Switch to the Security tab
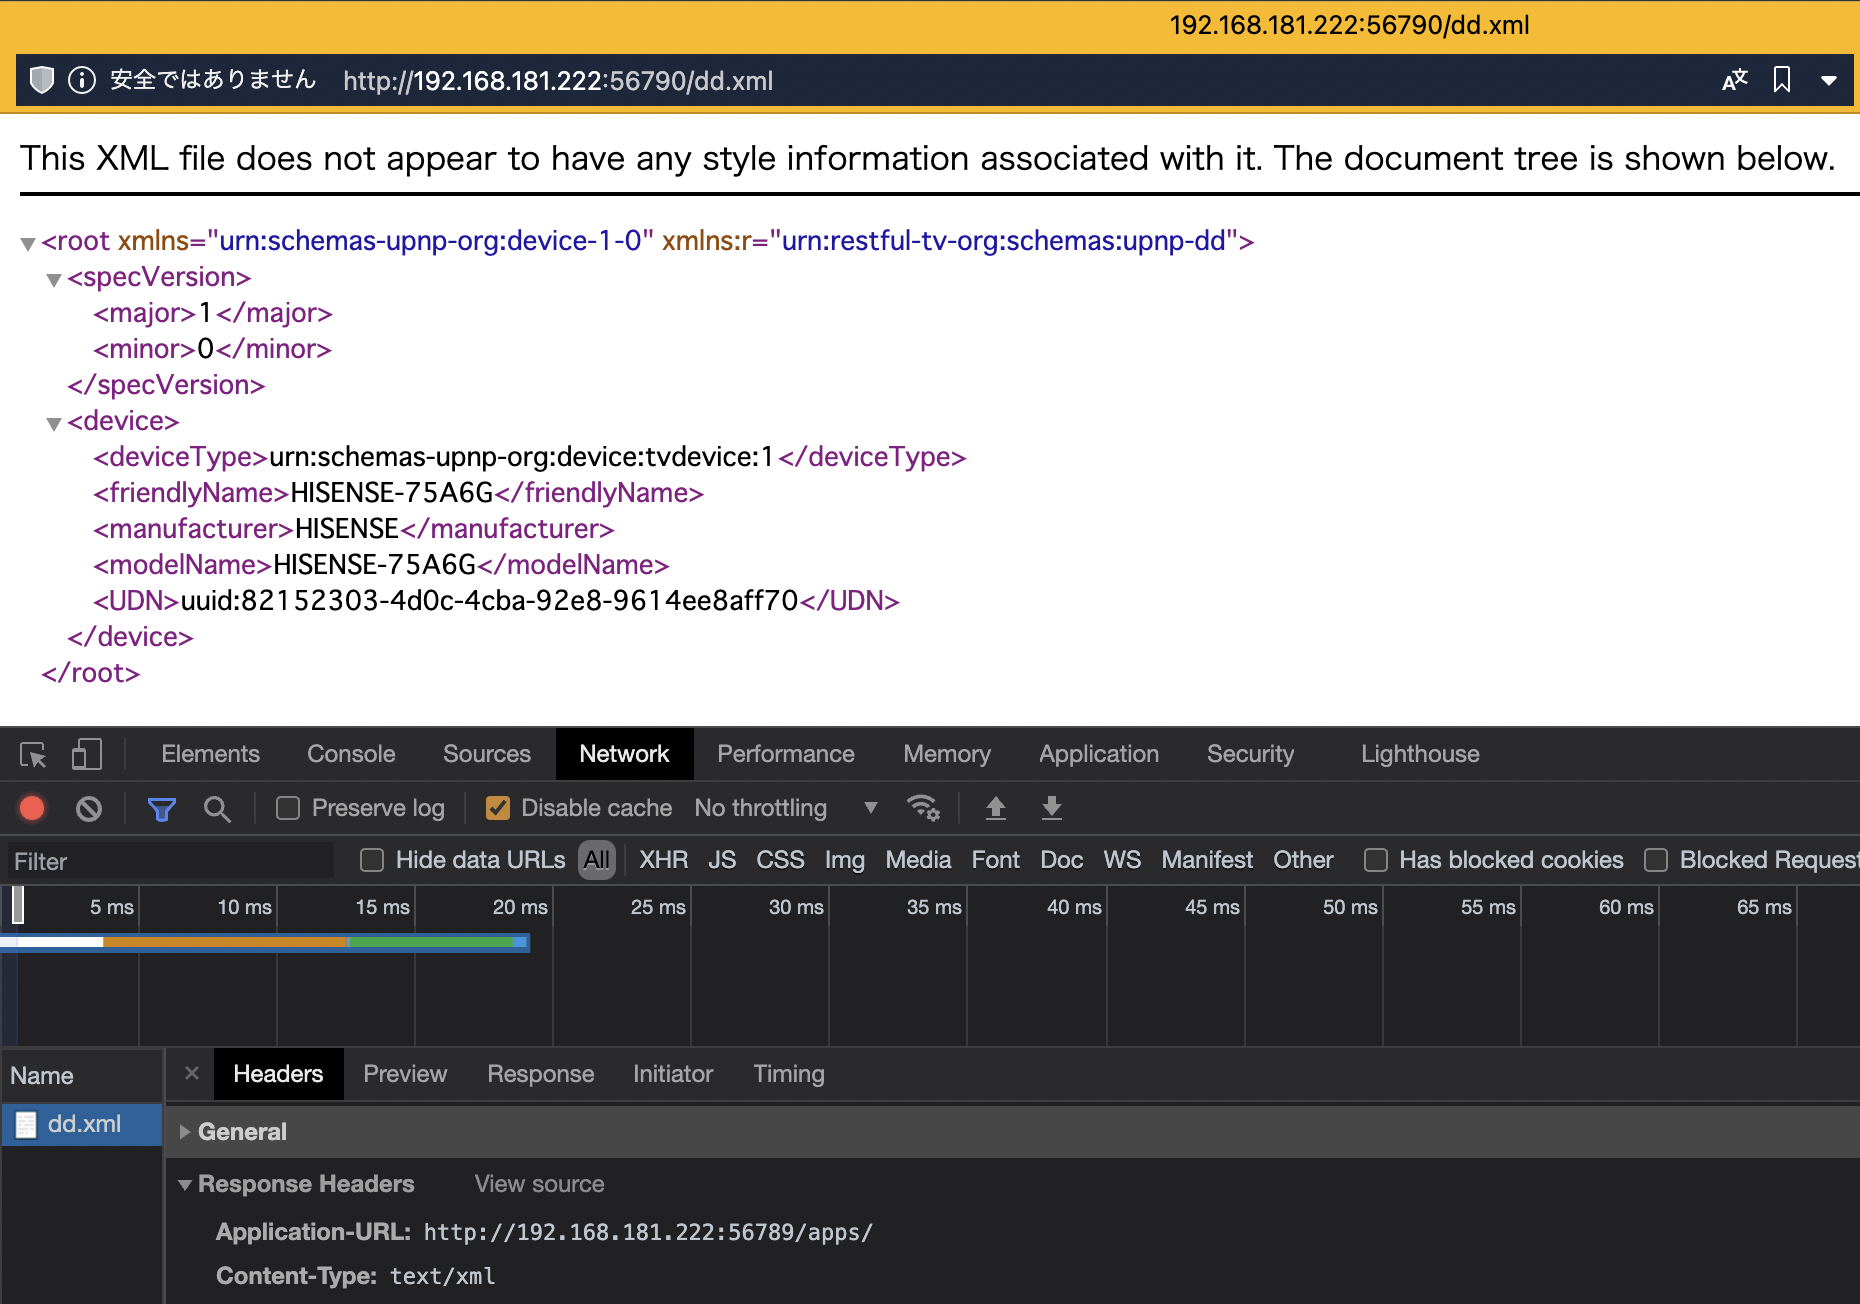Screen dimensions: 1860x1304 pos(1250,754)
